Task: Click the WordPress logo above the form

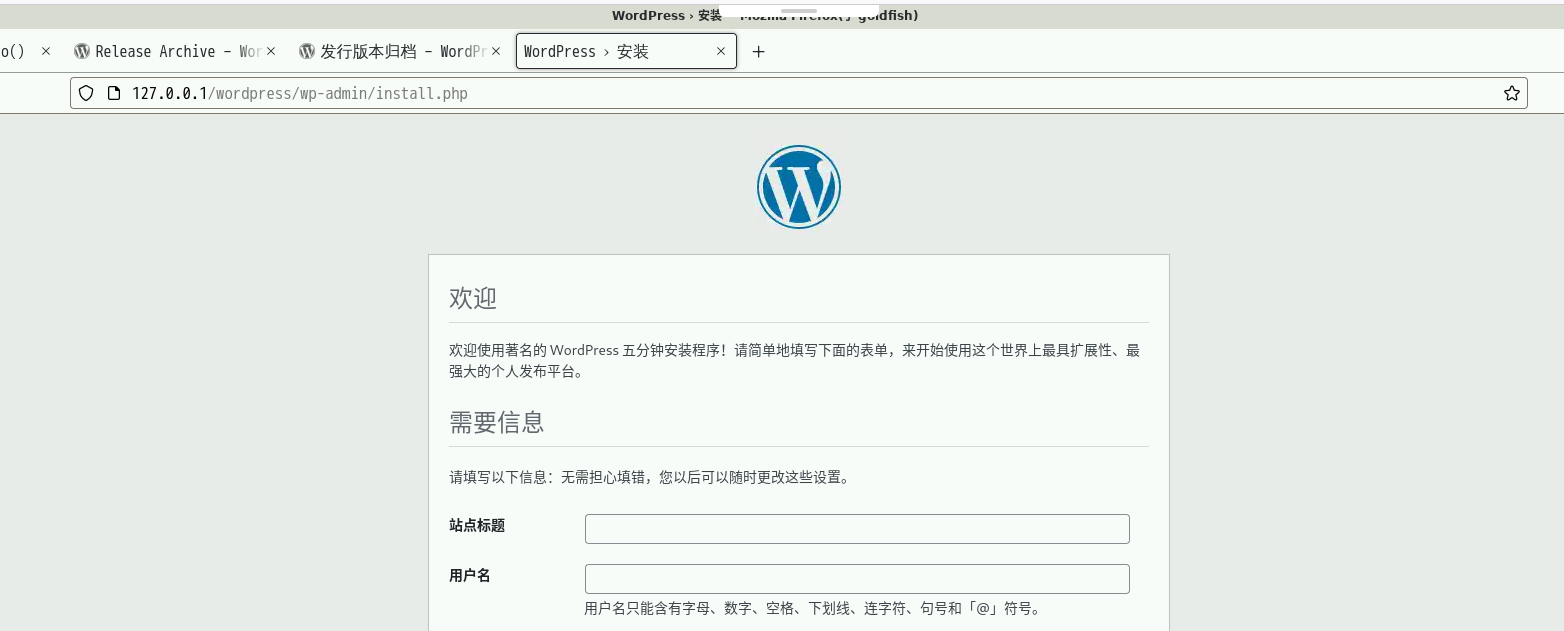Action: [798, 187]
